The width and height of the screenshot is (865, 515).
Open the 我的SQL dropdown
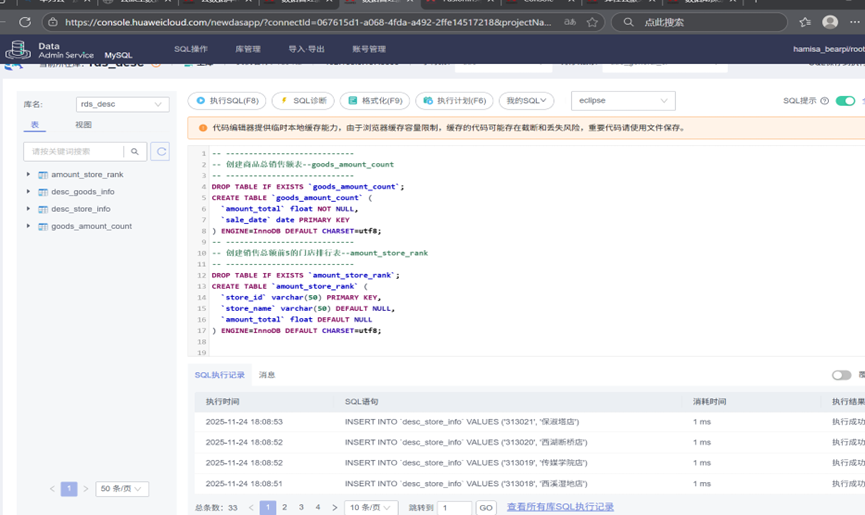[x=526, y=101]
